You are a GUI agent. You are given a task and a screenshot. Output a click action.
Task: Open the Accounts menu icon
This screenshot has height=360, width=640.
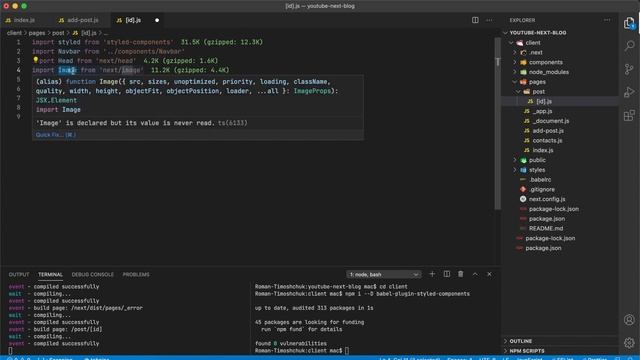tap(629, 320)
